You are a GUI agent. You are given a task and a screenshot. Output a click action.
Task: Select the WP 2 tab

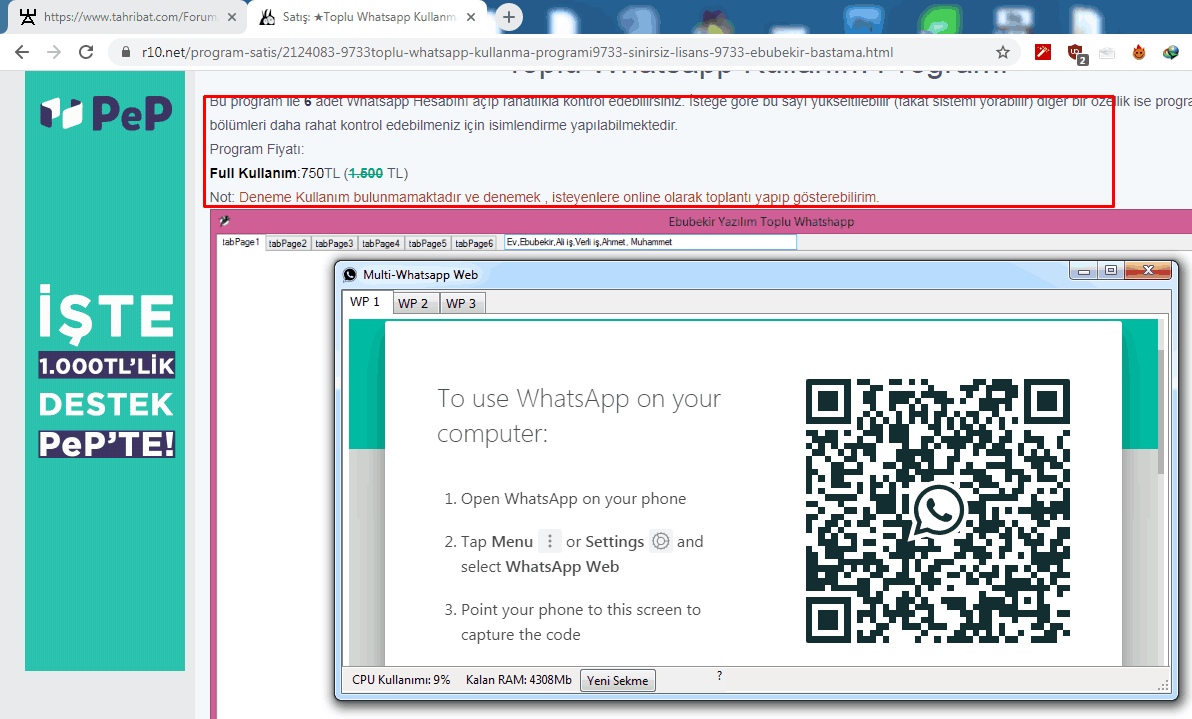click(412, 303)
